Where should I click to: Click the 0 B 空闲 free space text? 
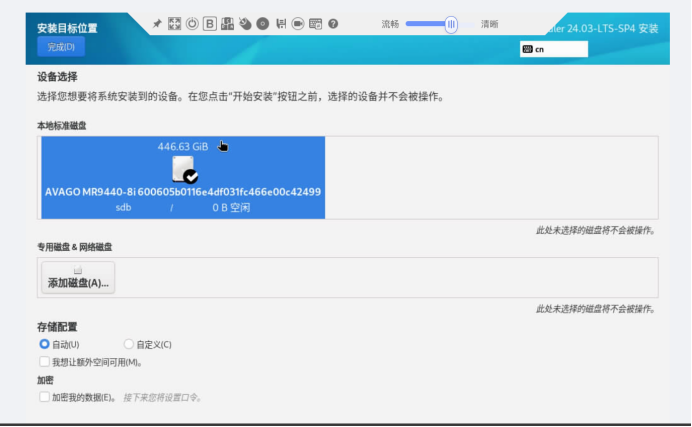[x=231, y=207]
